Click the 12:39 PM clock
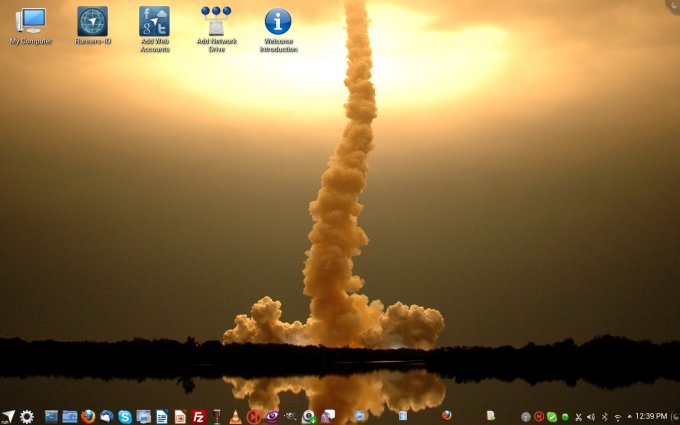 pos(651,416)
